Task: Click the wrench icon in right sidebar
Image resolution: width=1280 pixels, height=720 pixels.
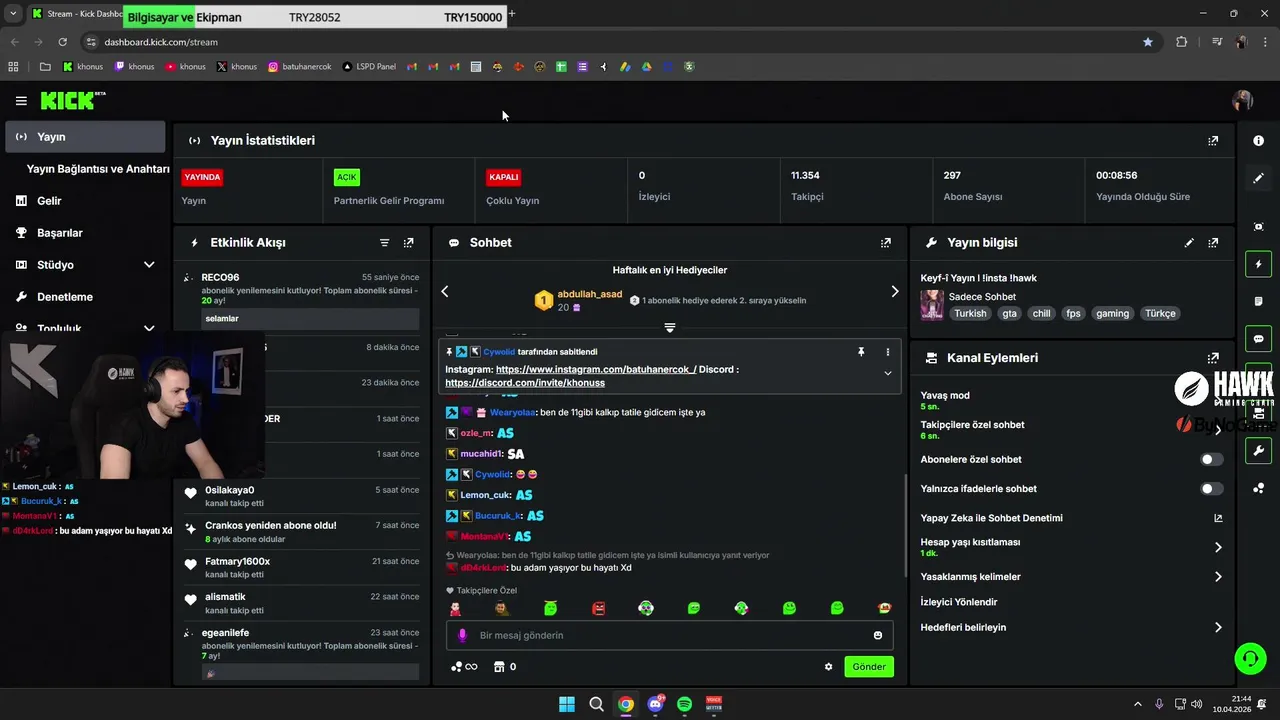Action: click(1258, 451)
